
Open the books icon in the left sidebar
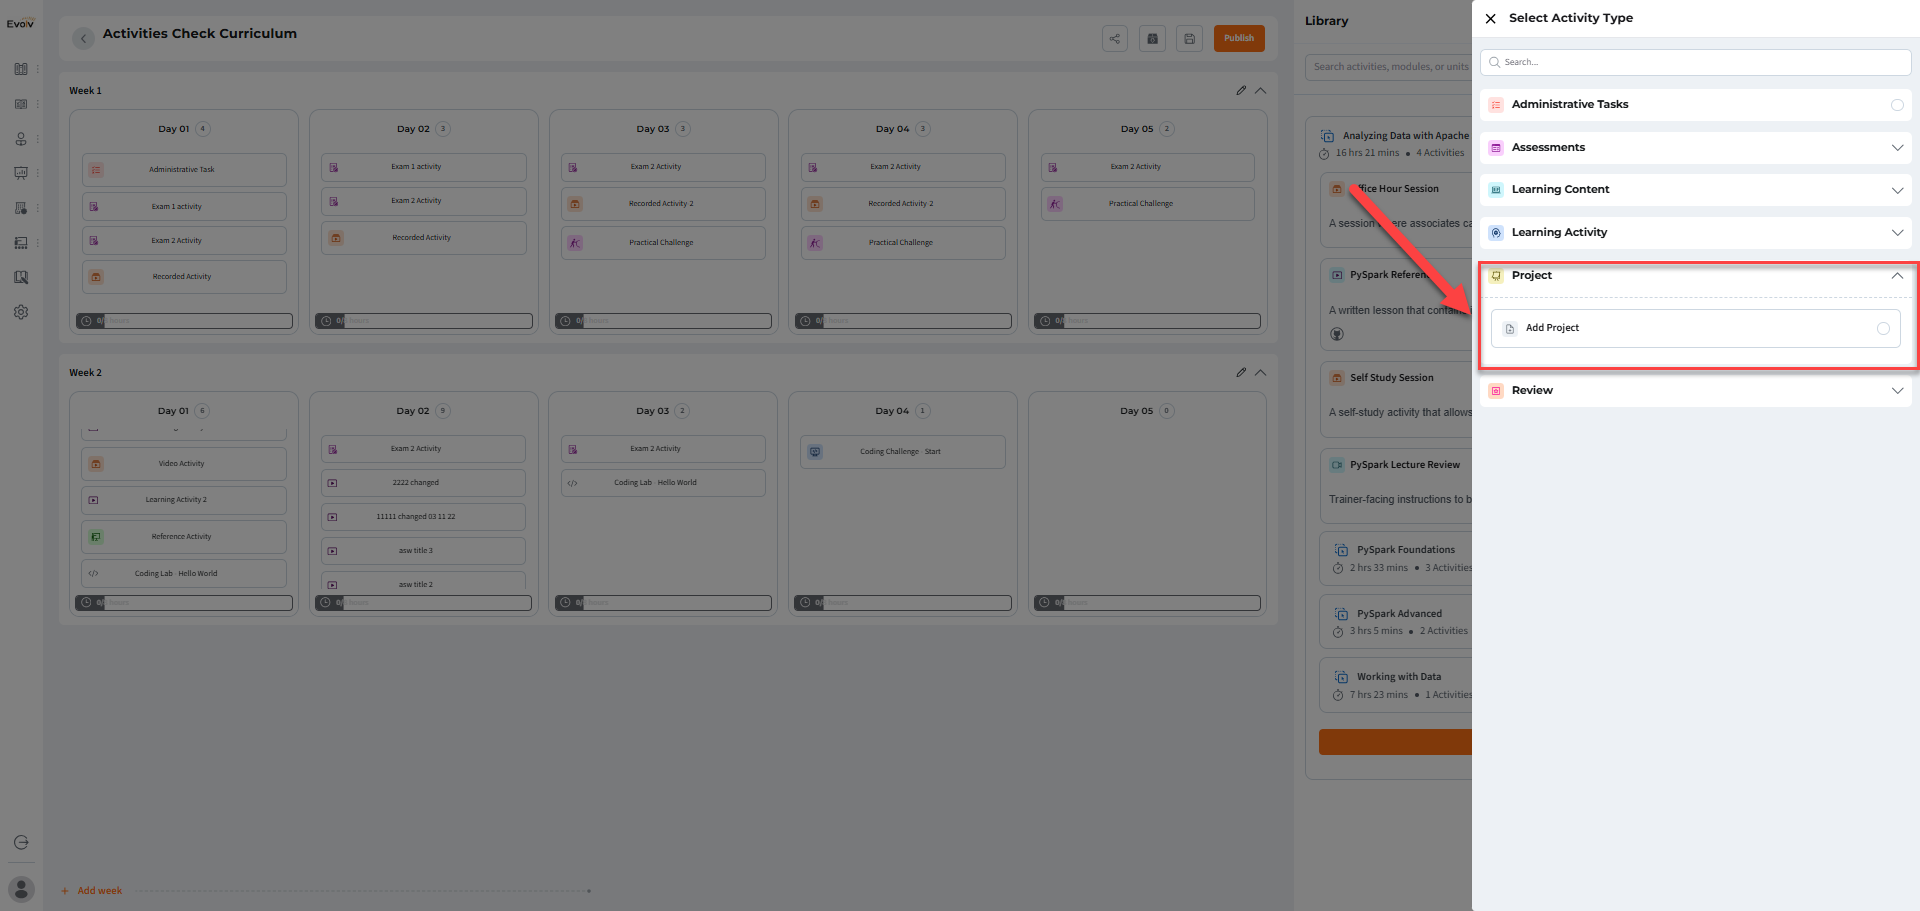point(21,69)
